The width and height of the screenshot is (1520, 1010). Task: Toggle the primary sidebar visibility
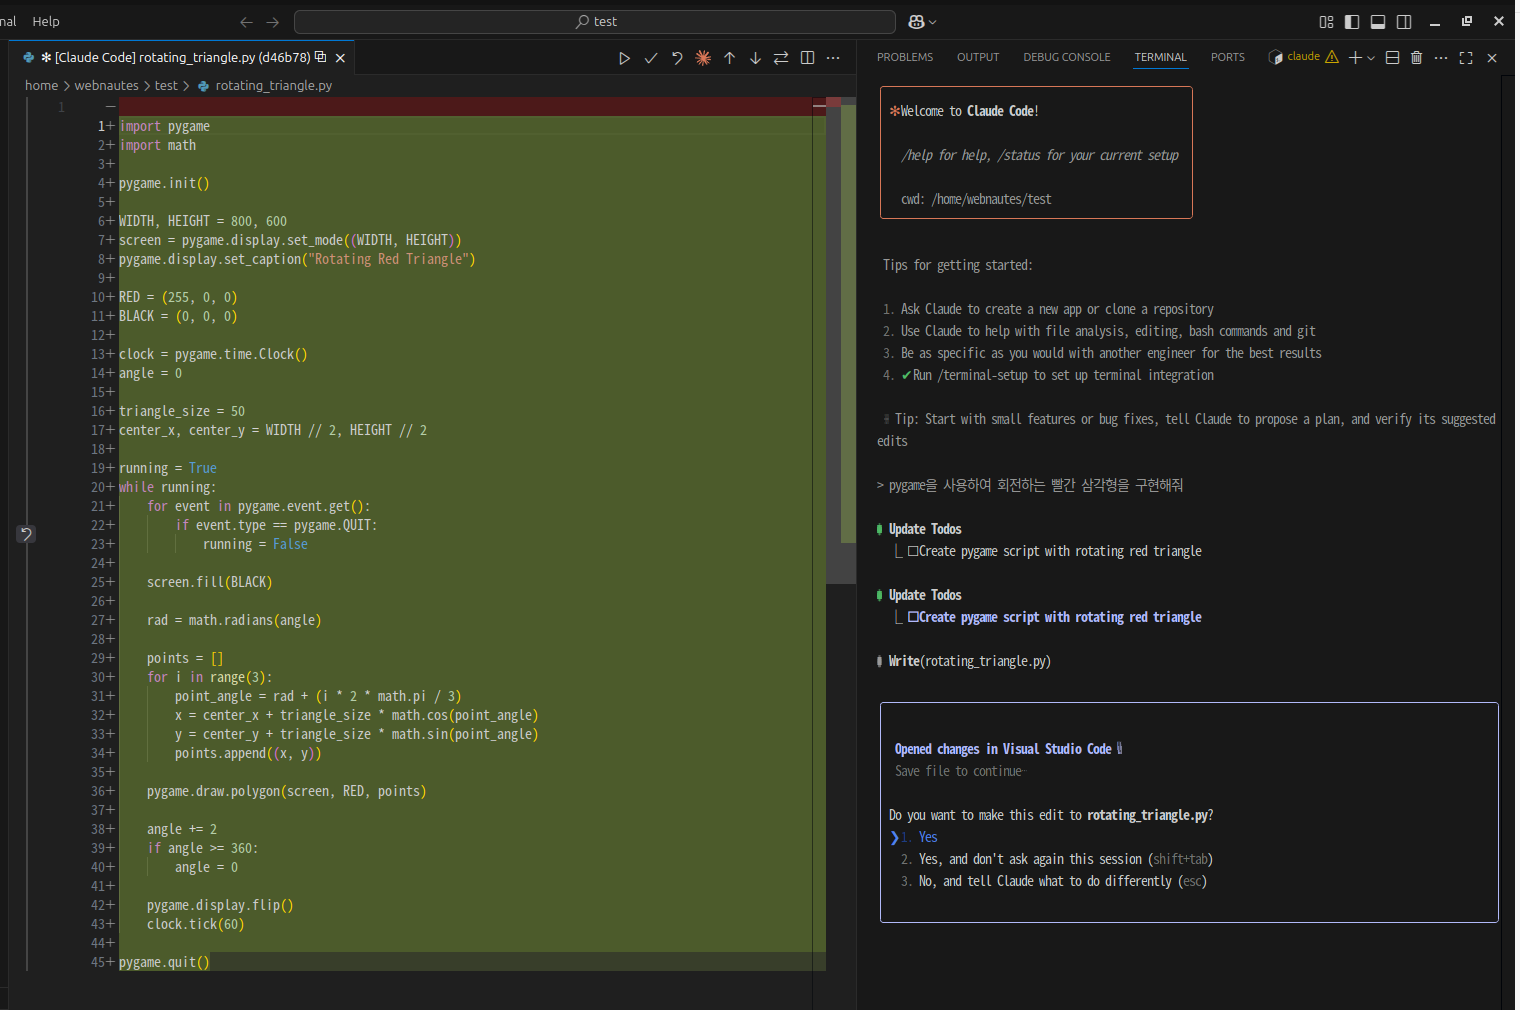click(x=1352, y=22)
